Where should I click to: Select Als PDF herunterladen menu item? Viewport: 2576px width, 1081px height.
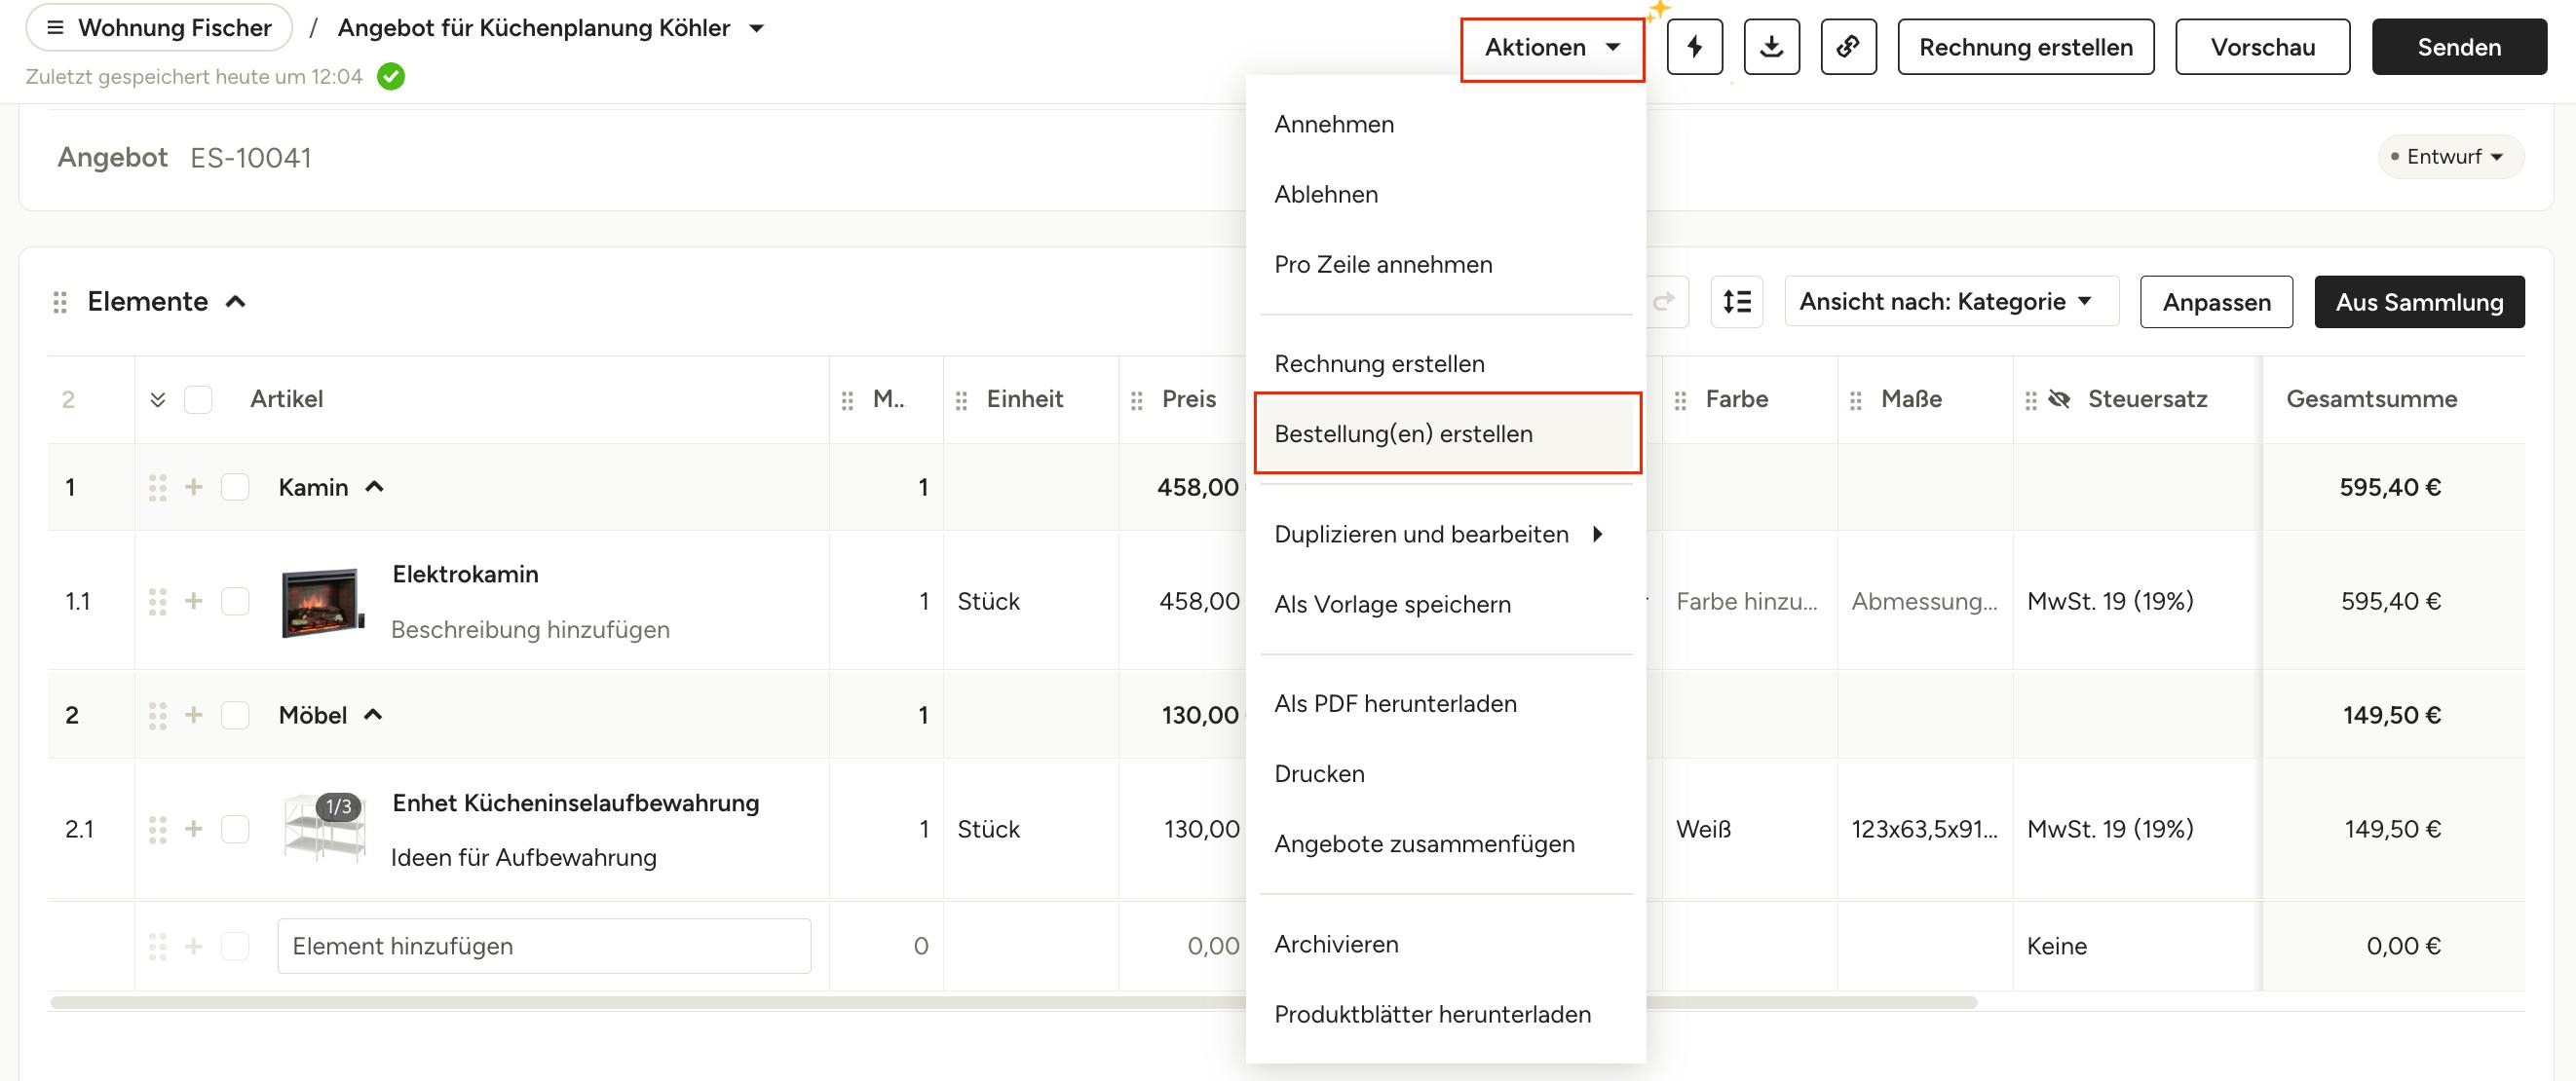click(x=1445, y=704)
